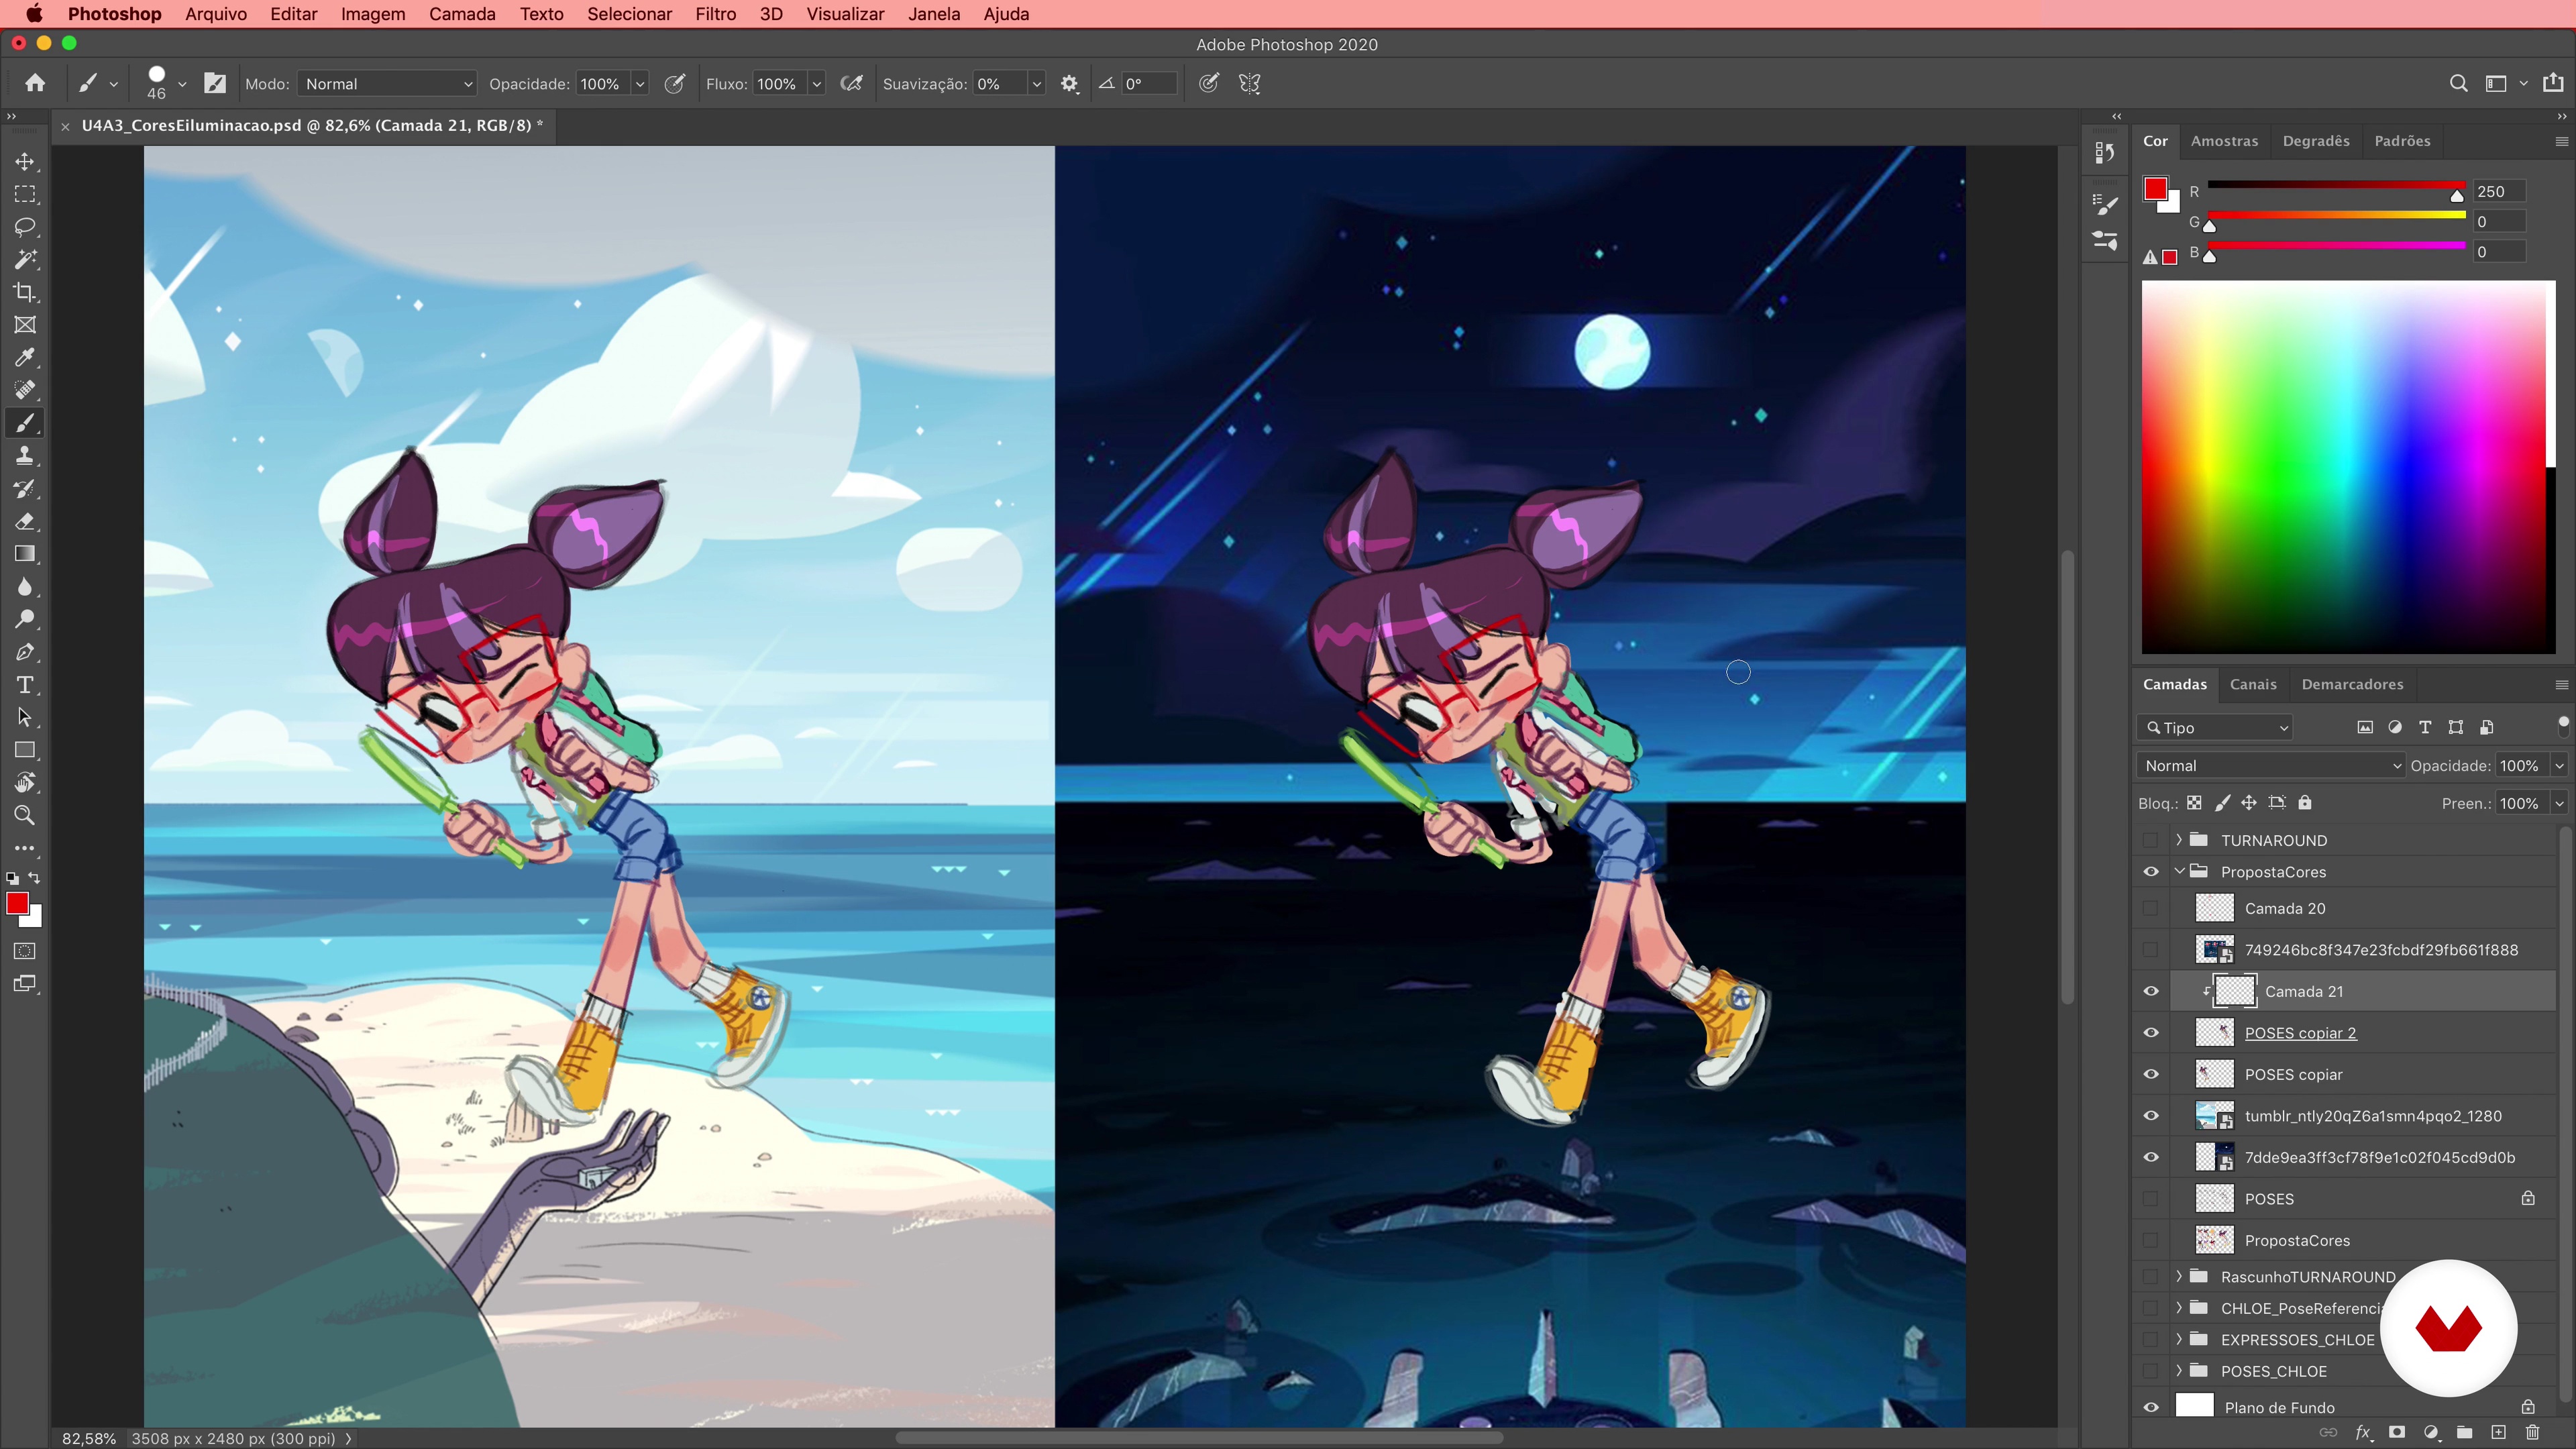Screen dimensions: 2576x1449
Task: Switch to the Amostras tab
Action: tap(2224, 141)
